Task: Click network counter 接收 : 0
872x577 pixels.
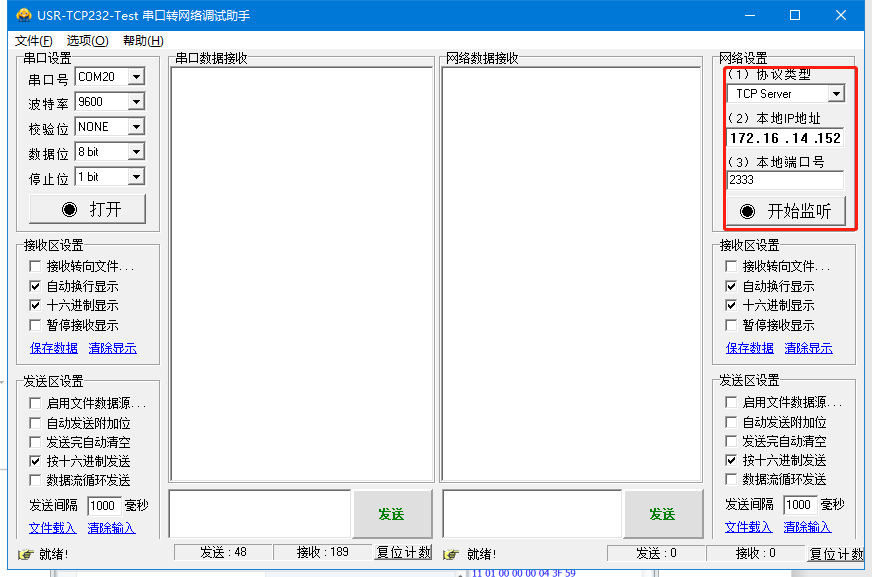Action: pos(755,554)
